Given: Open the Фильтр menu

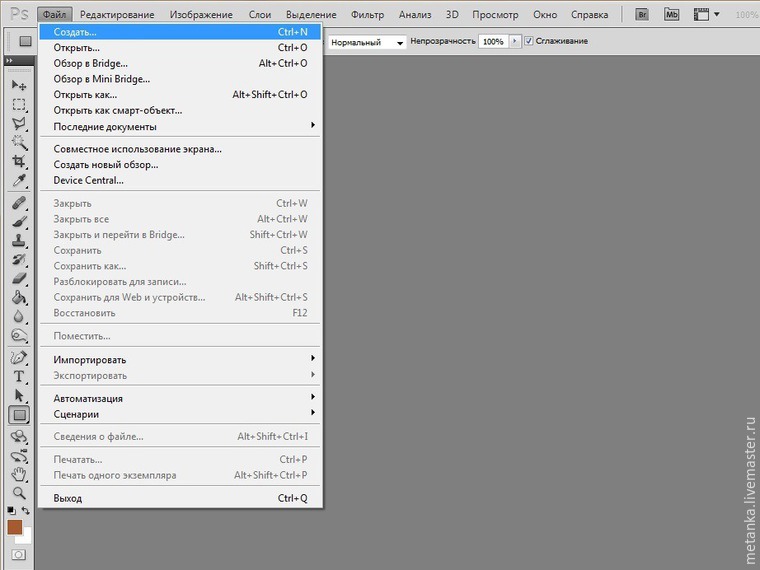Looking at the screenshot, I should click(x=368, y=15).
